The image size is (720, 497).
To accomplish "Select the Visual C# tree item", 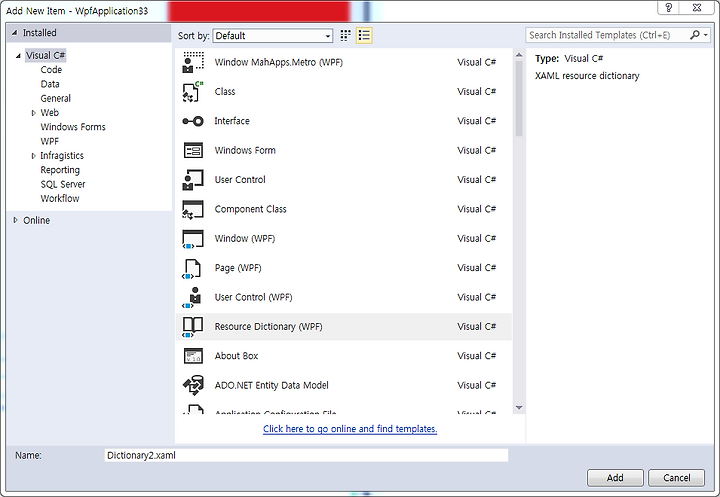I will pos(45,56).
